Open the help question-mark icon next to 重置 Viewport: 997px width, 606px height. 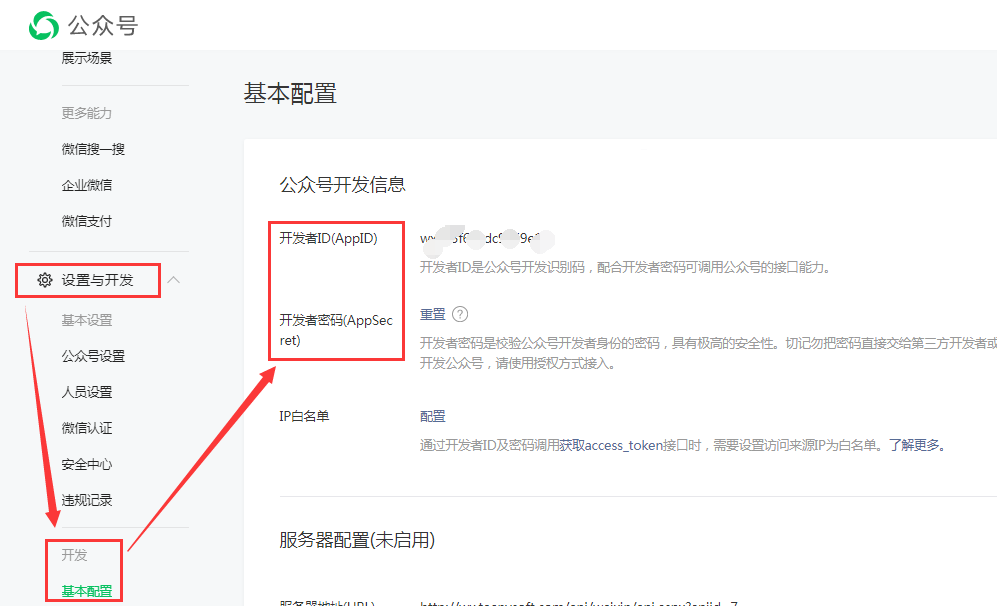click(460, 314)
